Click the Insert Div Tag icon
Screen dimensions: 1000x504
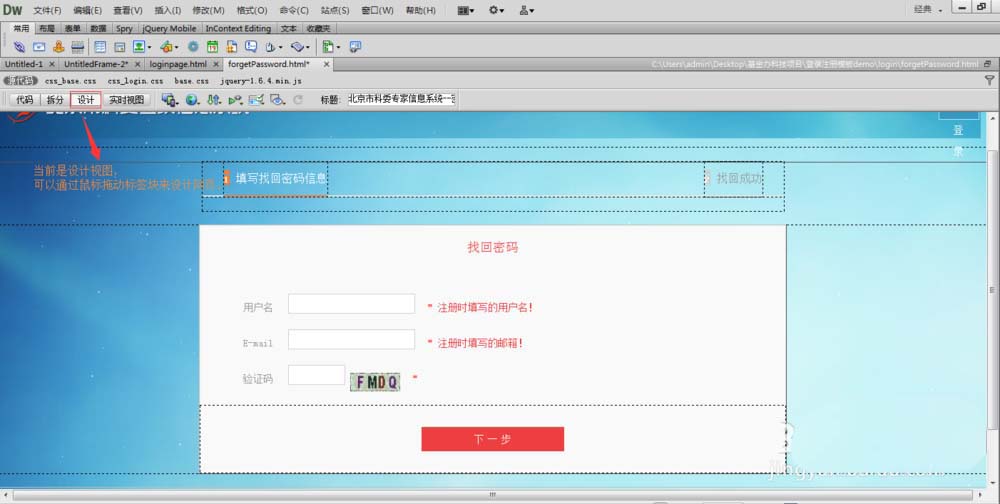(x=119, y=47)
